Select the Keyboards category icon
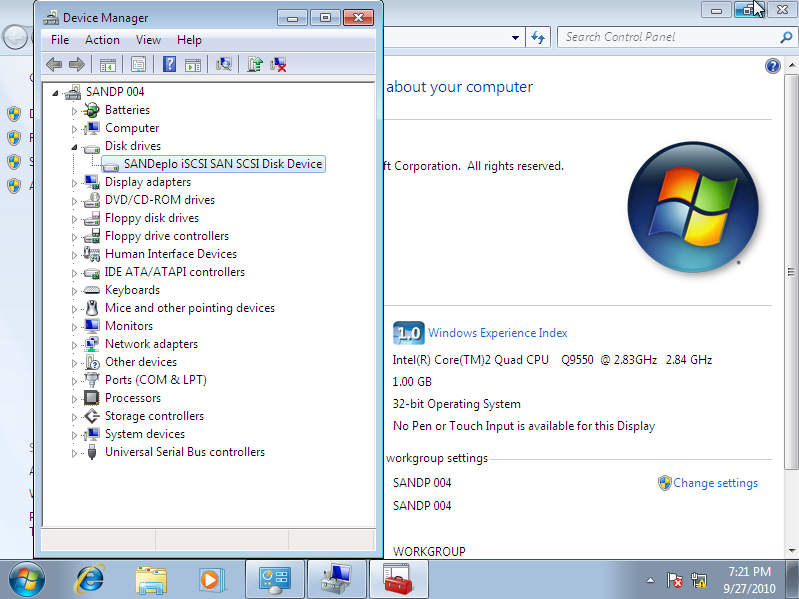This screenshot has width=799, height=599. pyautogui.click(x=92, y=290)
